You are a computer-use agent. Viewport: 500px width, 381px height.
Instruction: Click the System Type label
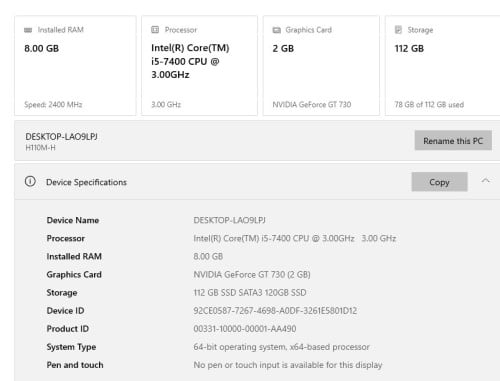tap(71, 347)
